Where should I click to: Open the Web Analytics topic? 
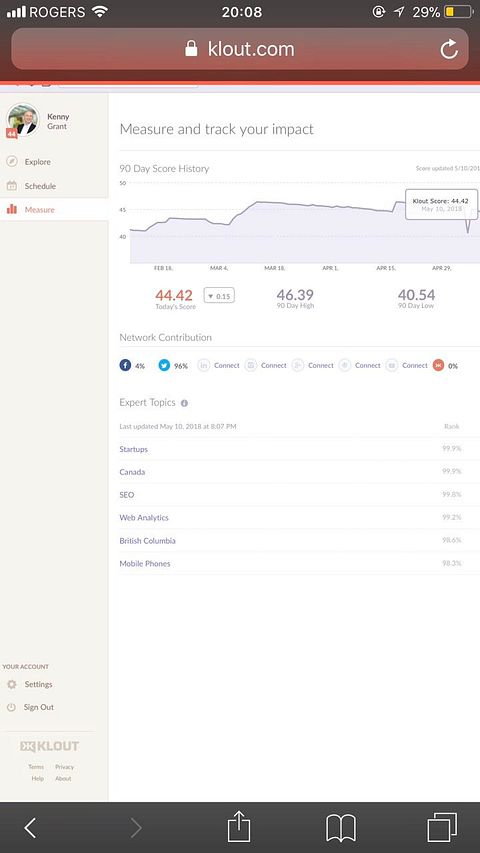(x=144, y=518)
